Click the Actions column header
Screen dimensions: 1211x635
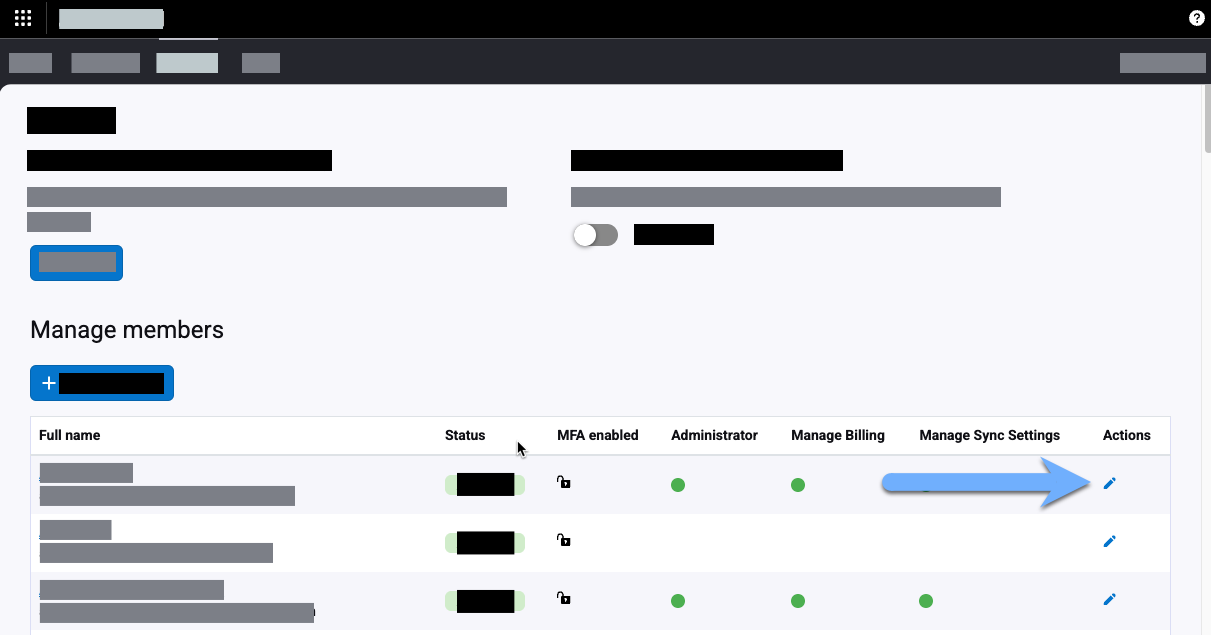[1127, 435]
